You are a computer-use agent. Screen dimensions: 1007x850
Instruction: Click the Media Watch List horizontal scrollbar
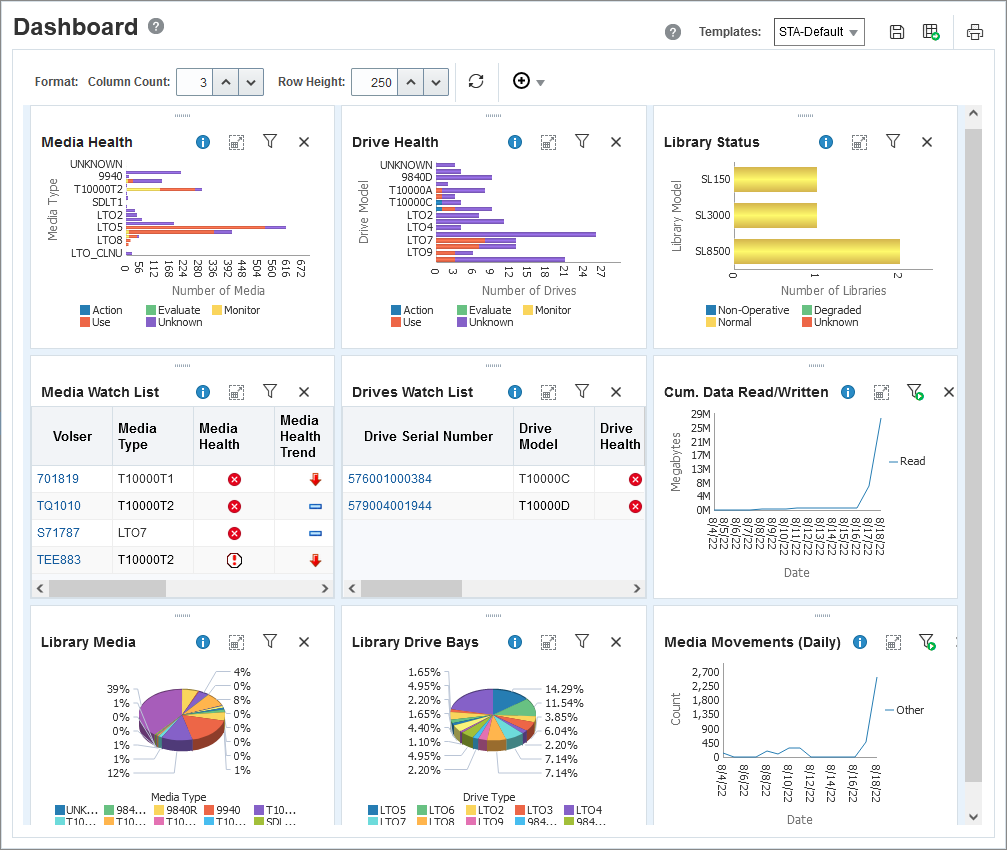(107, 588)
